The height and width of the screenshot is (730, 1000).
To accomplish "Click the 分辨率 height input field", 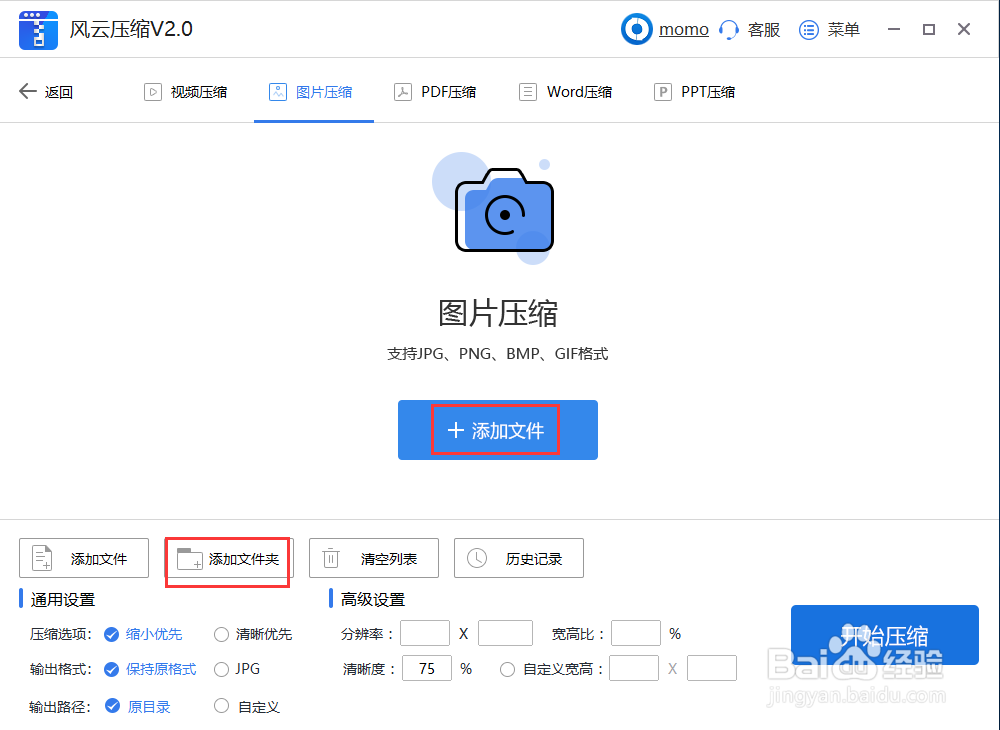I will [x=505, y=633].
